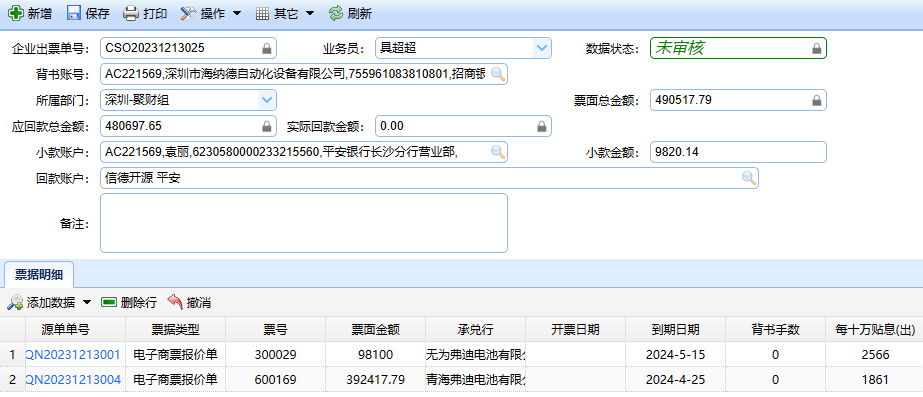Click lock icon in 企业出票单号 field
Screen dimensions: 923x397
(x=267, y=48)
